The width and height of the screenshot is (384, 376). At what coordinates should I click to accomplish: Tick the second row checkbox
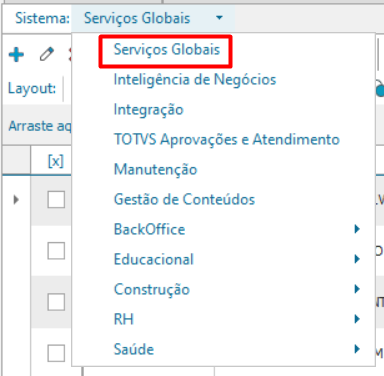pos(56,251)
